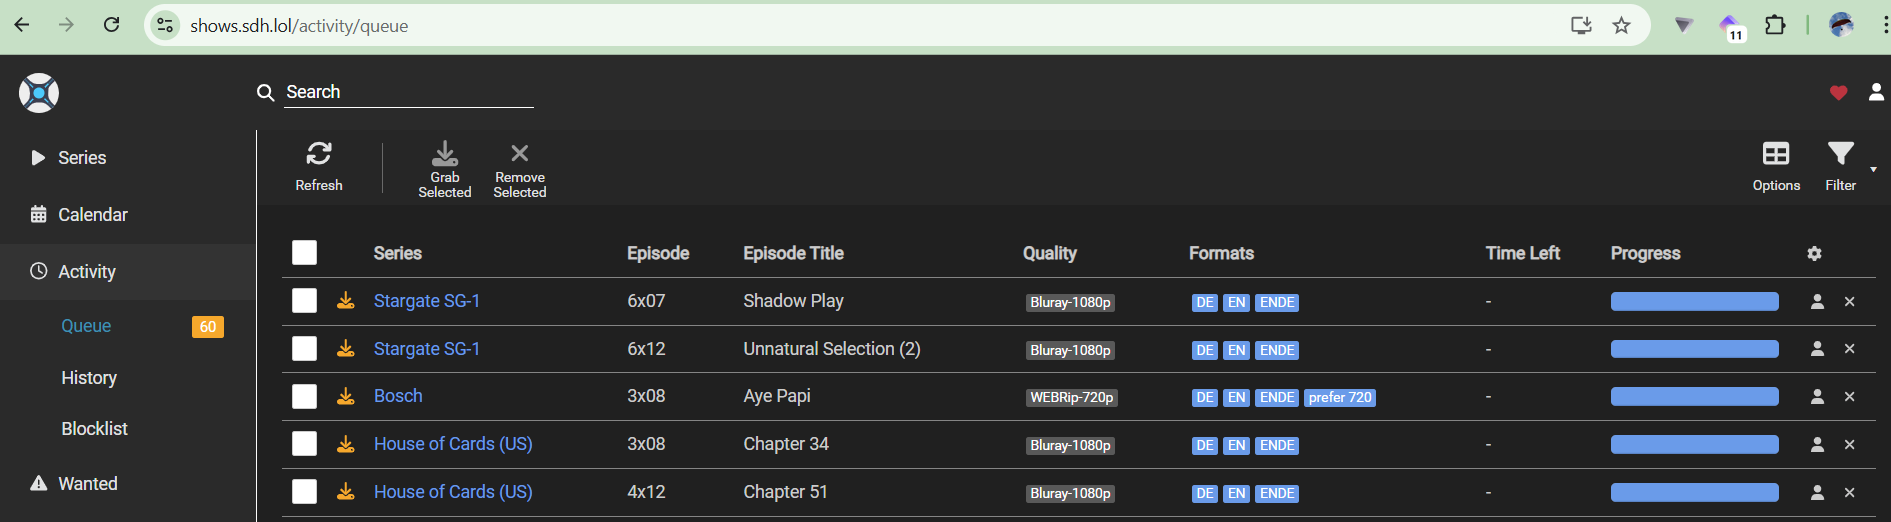Open manual import for Shadow Play row
Image resolution: width=1891 pixels, height=522 pixels.
1817,301
